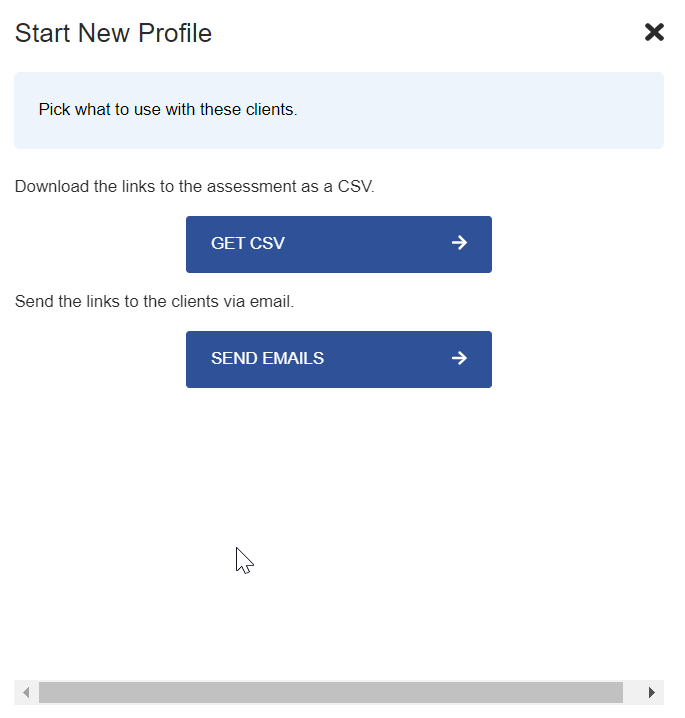Click the 'Download the links' description text
Image resolution: width=685 pixels, height=718 pixels.
[194, 186]
